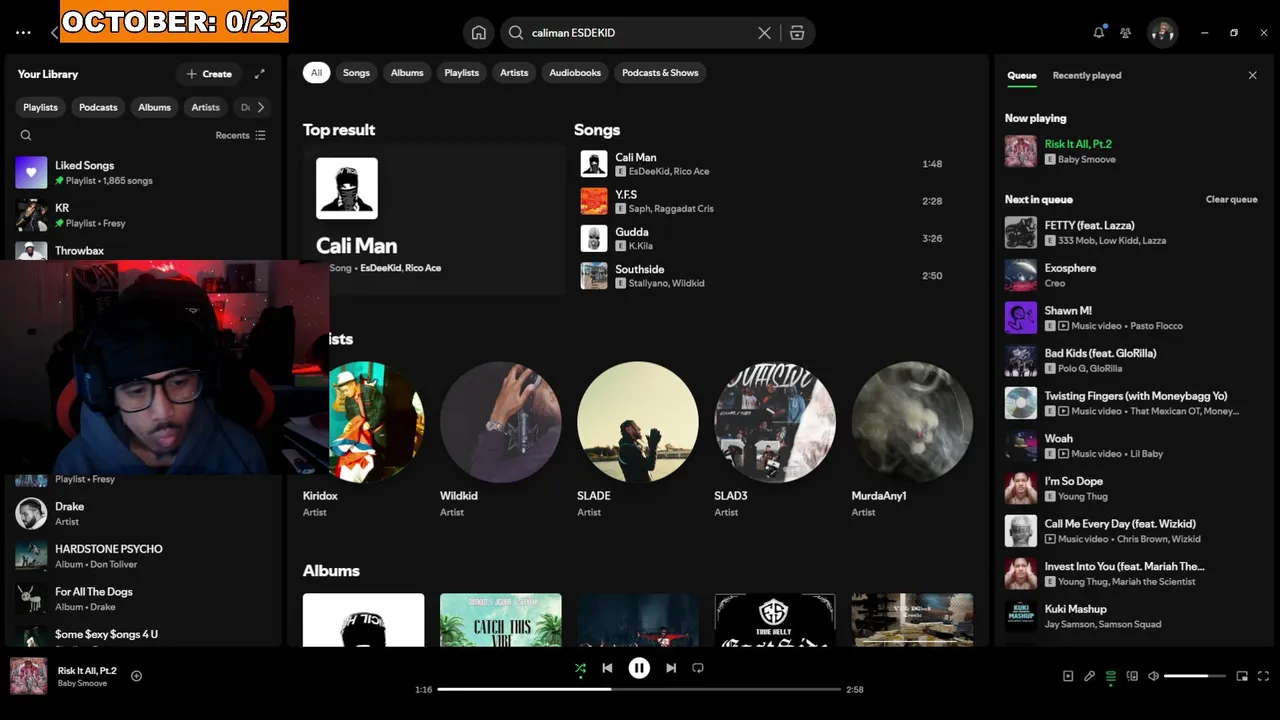Image resolution: width=1280 pixels, height=720 pixels.
Task: Pause the current song
Action: (x=639, y=668)
